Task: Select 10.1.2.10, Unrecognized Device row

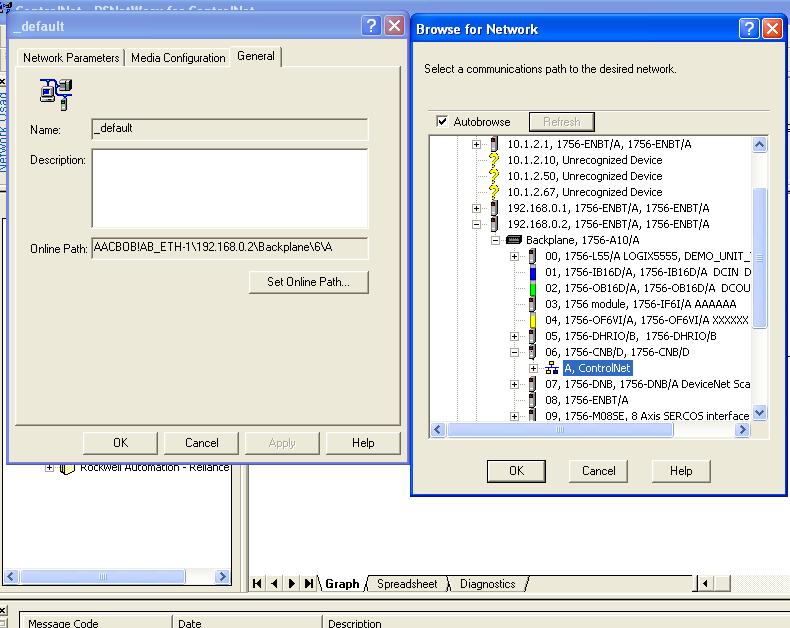Action: [584, 160]
